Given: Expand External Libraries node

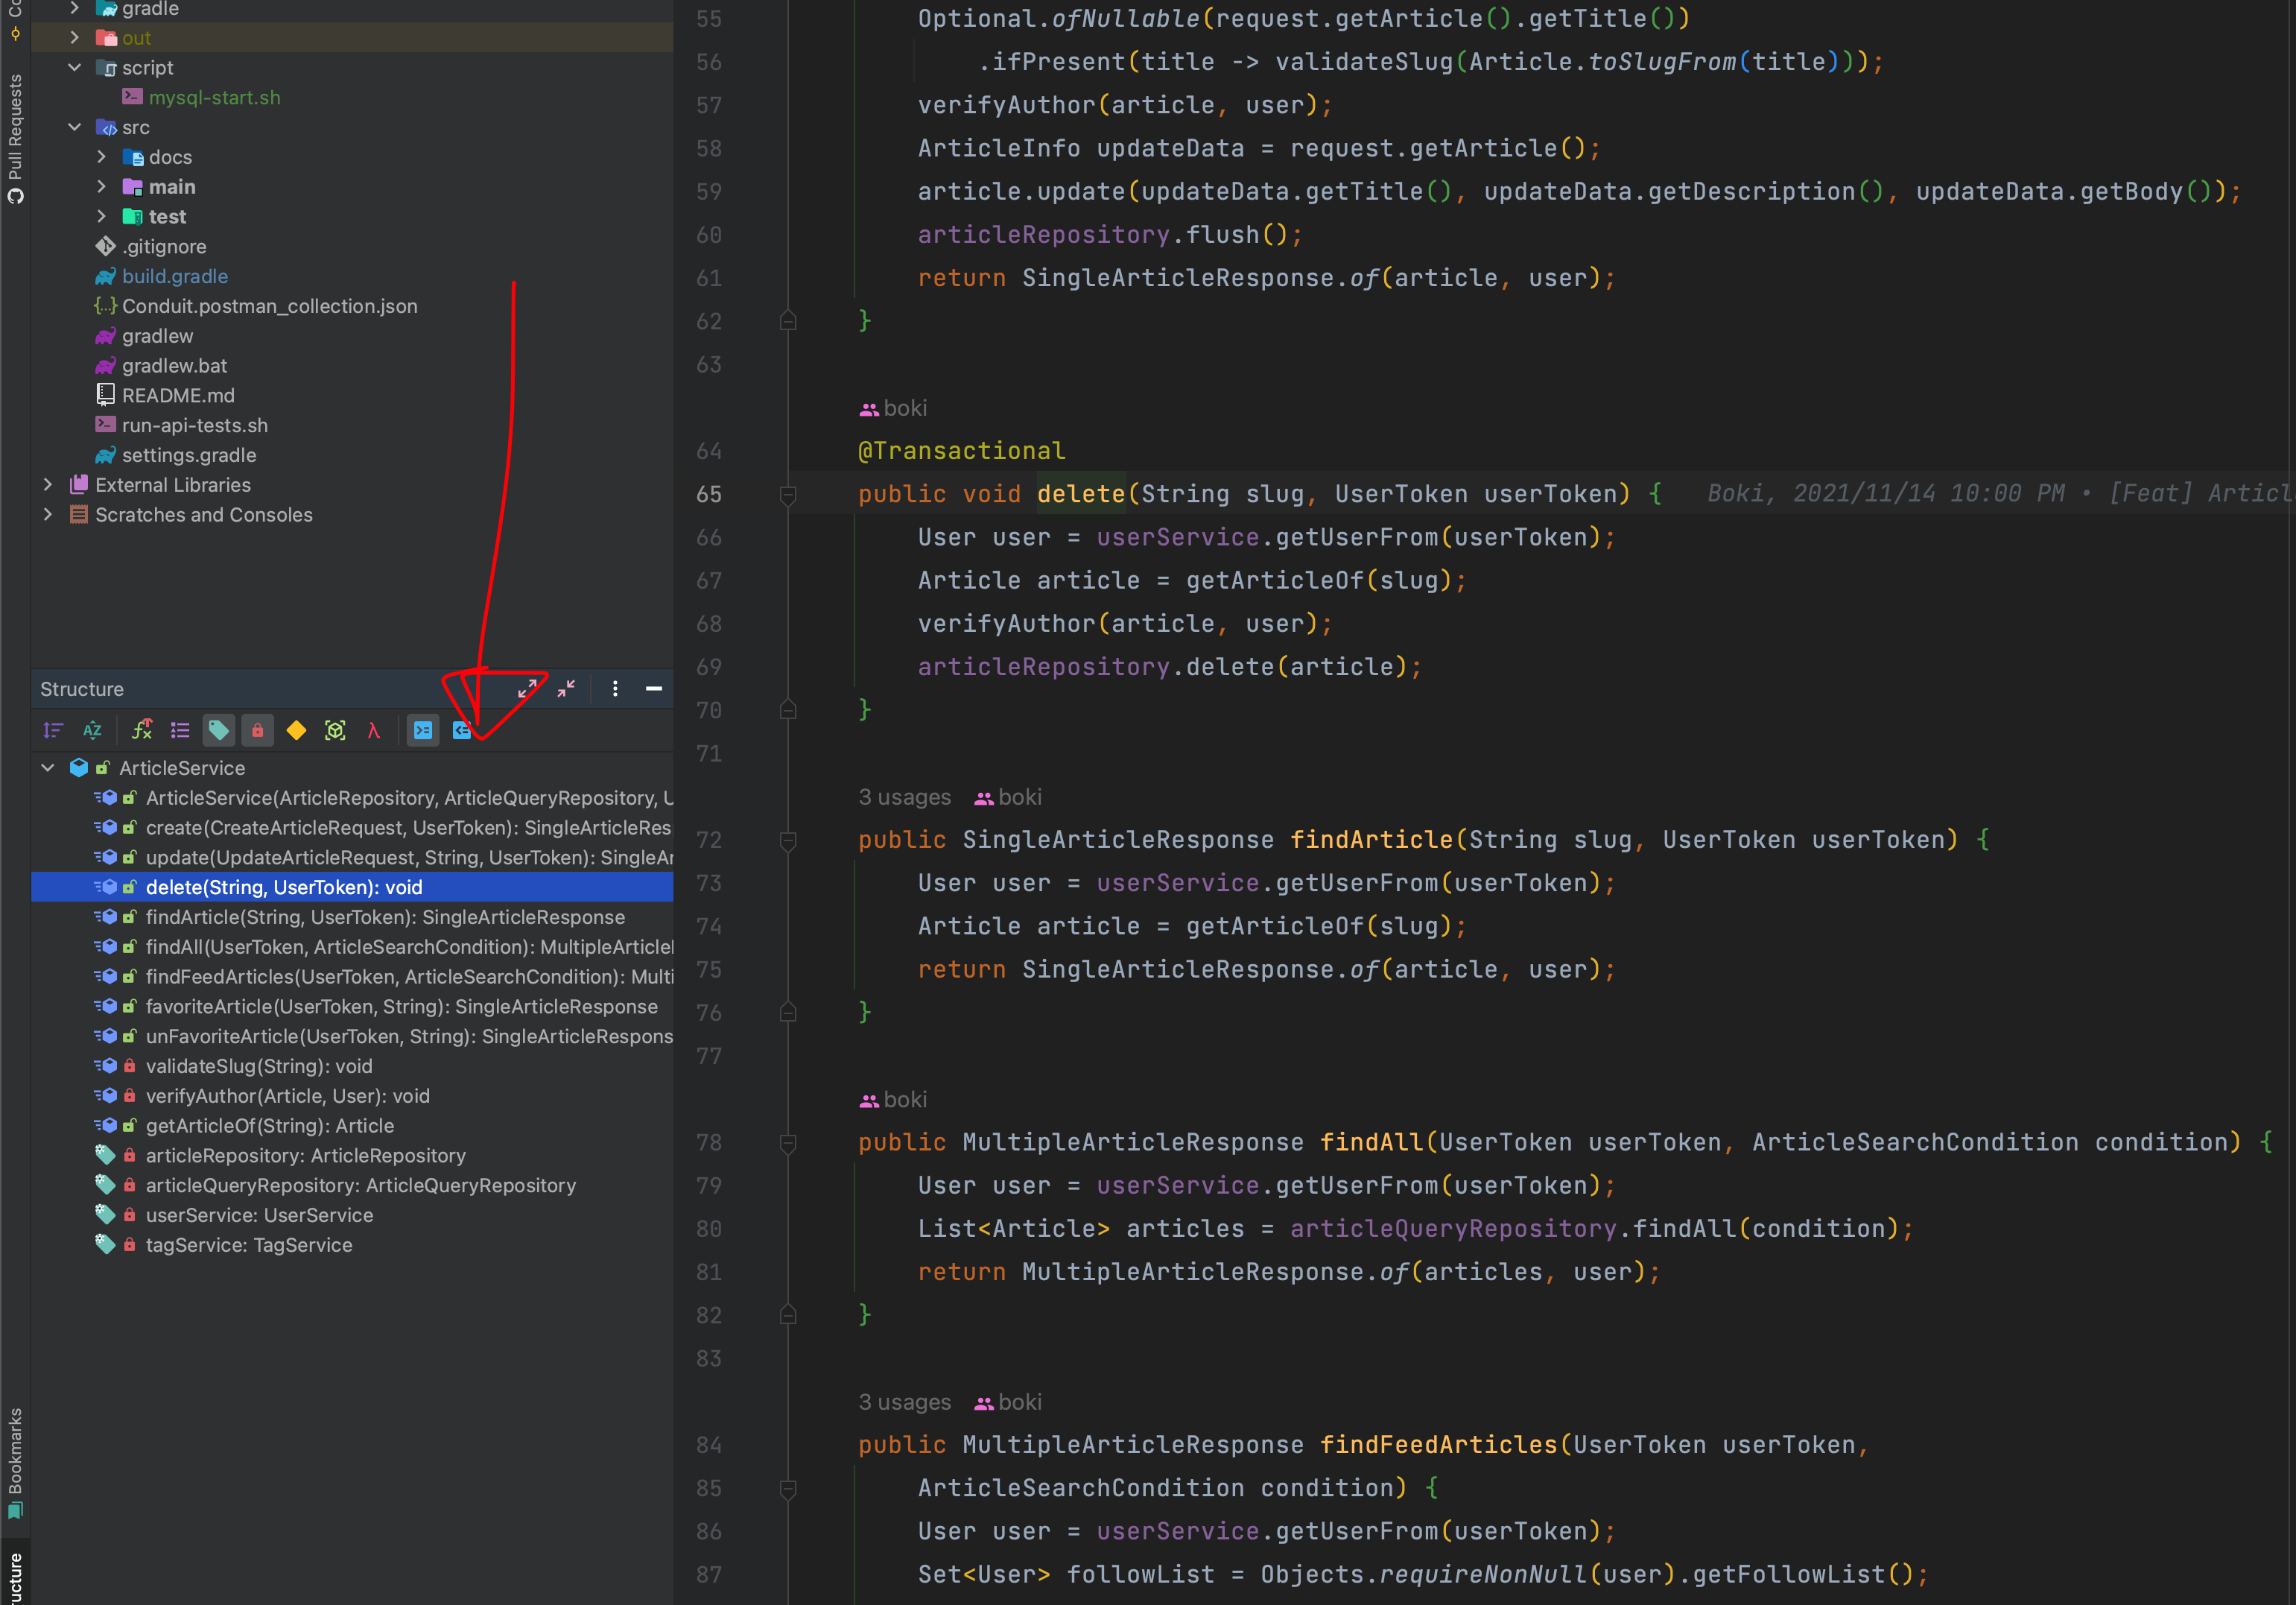Looking at the screenshot, I should [x=48, y=485].
